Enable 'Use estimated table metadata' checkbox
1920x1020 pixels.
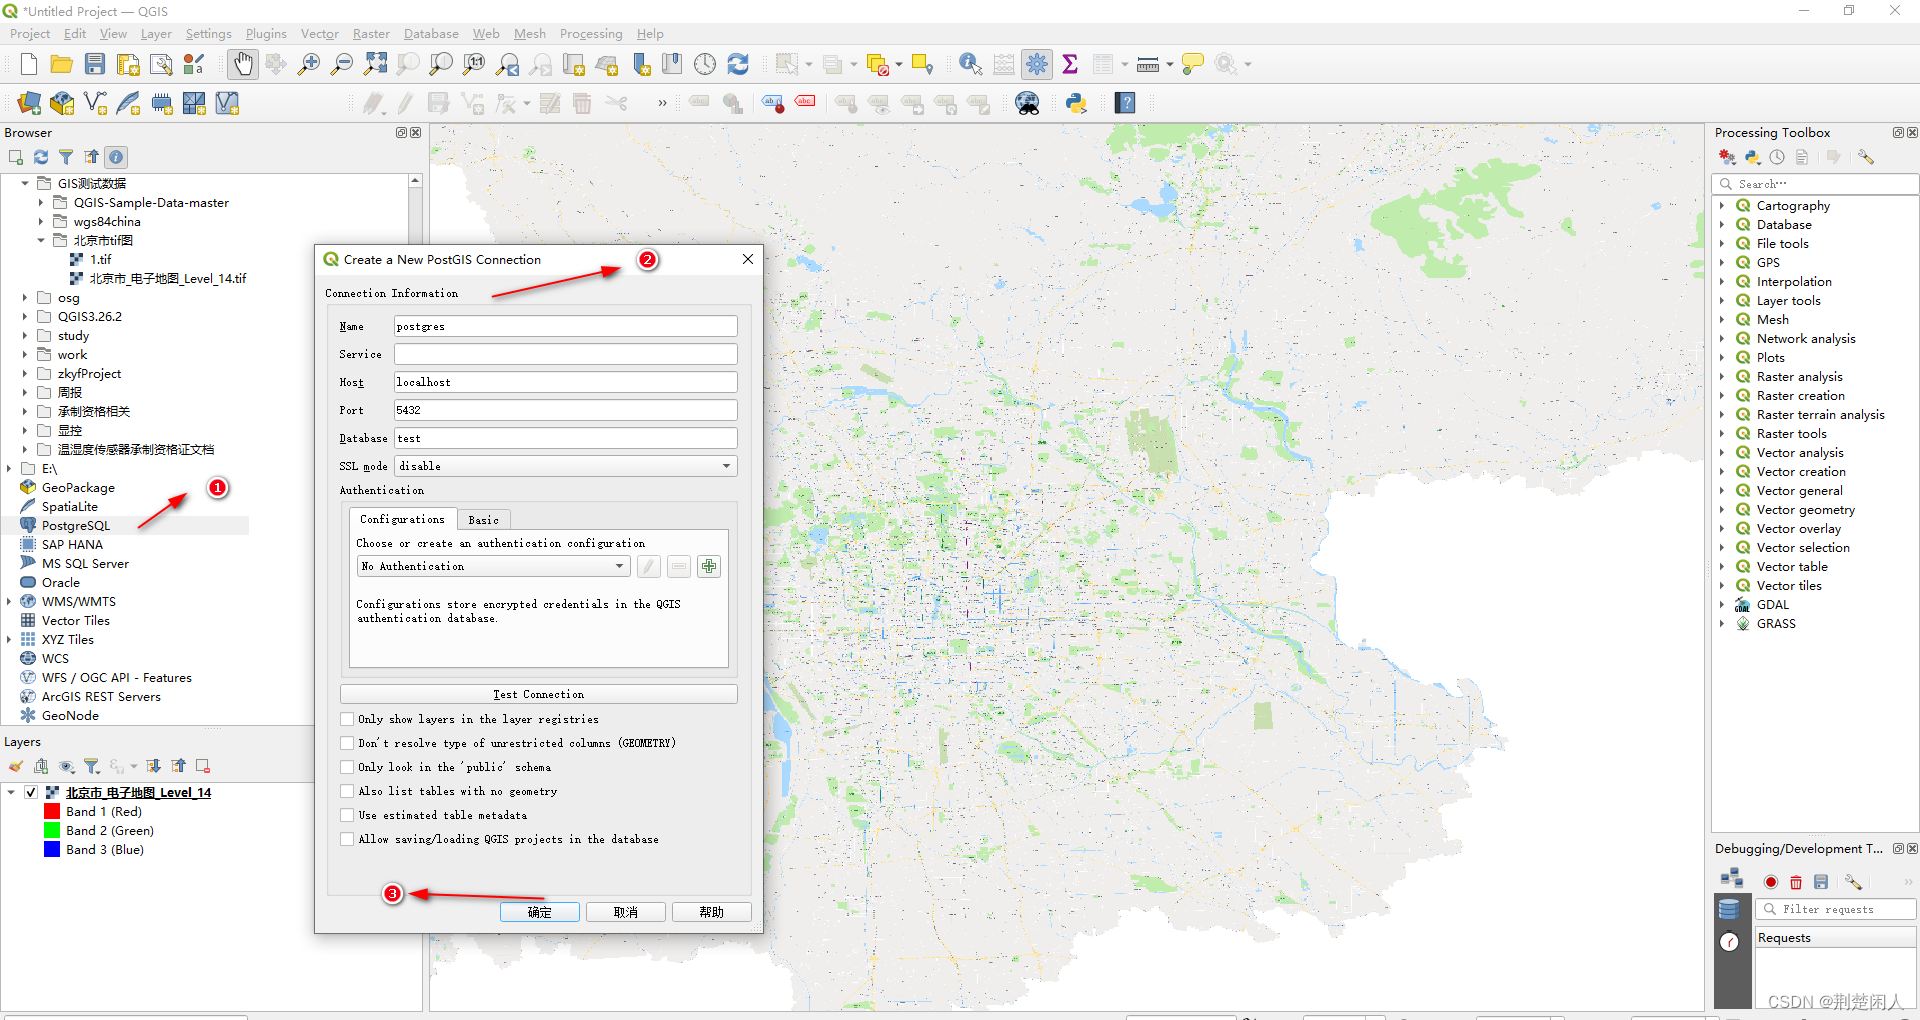tap(347, 815)
